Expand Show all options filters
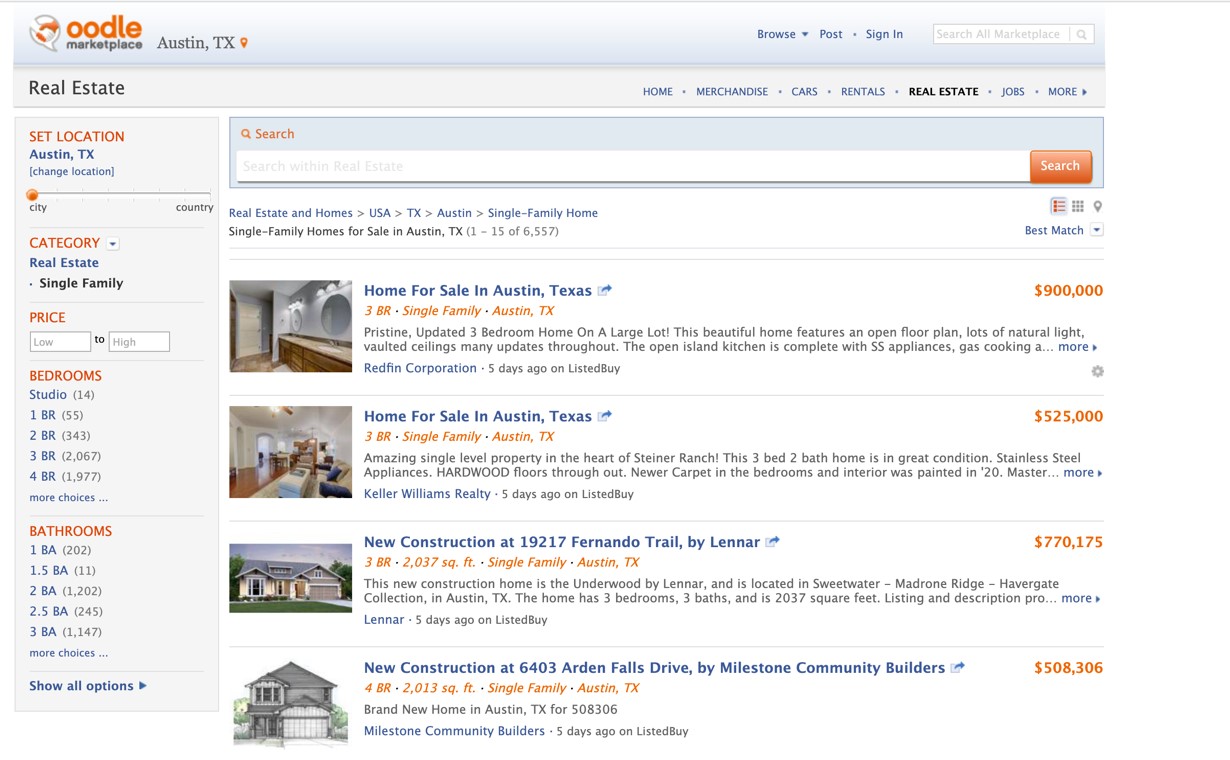 [x=88, y=686]
